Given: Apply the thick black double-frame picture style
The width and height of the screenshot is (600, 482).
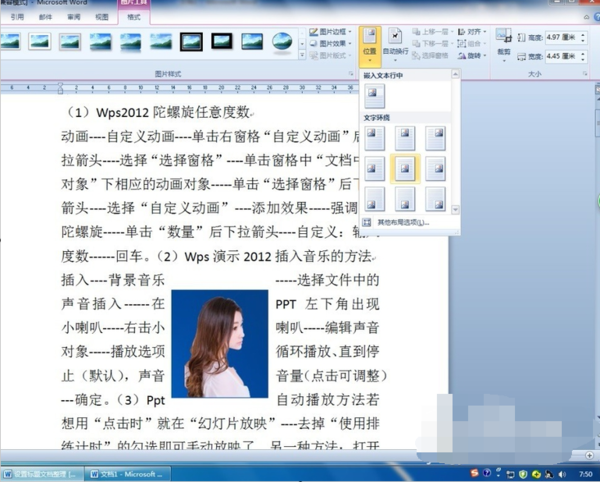Looking at the screenshot, I should point(191,41).
